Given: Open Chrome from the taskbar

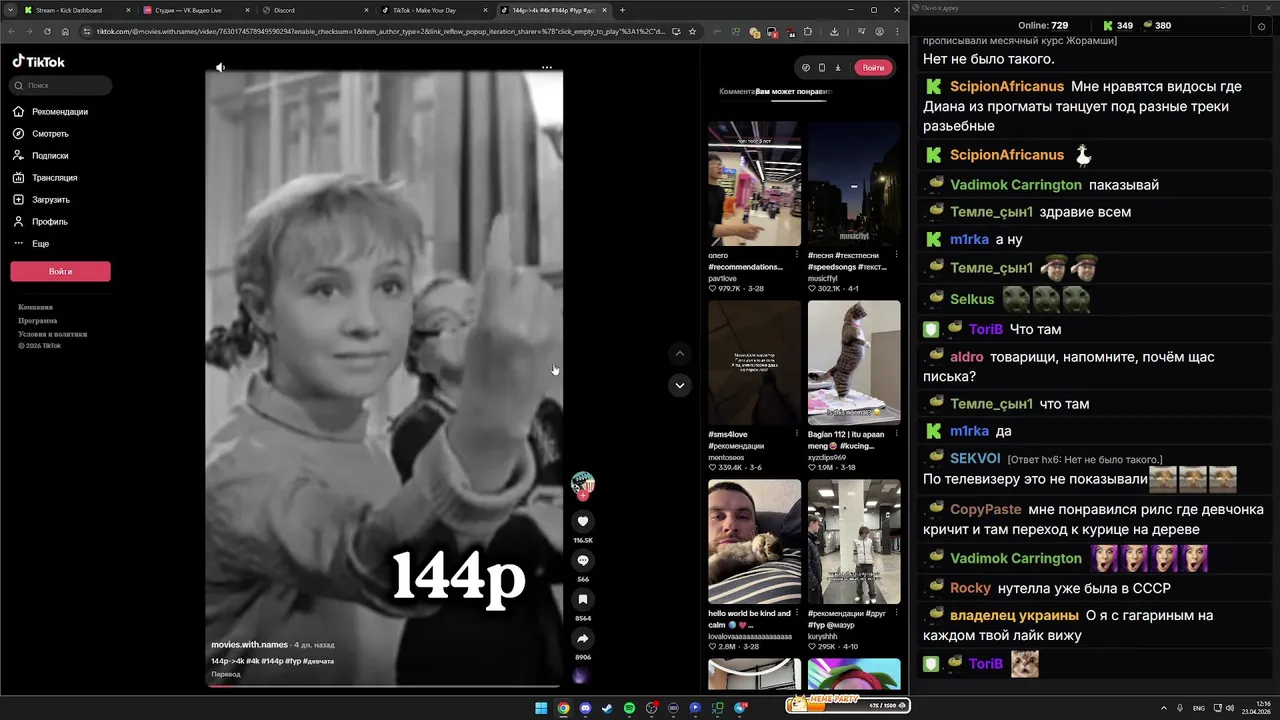Looking at the screenshot, I should [563, 708].
